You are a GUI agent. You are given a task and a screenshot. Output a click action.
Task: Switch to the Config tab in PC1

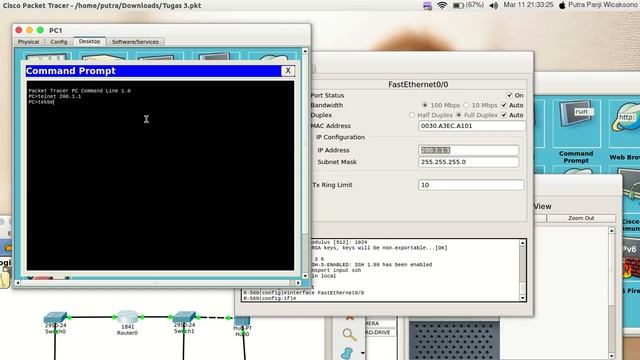click(59, 42)
